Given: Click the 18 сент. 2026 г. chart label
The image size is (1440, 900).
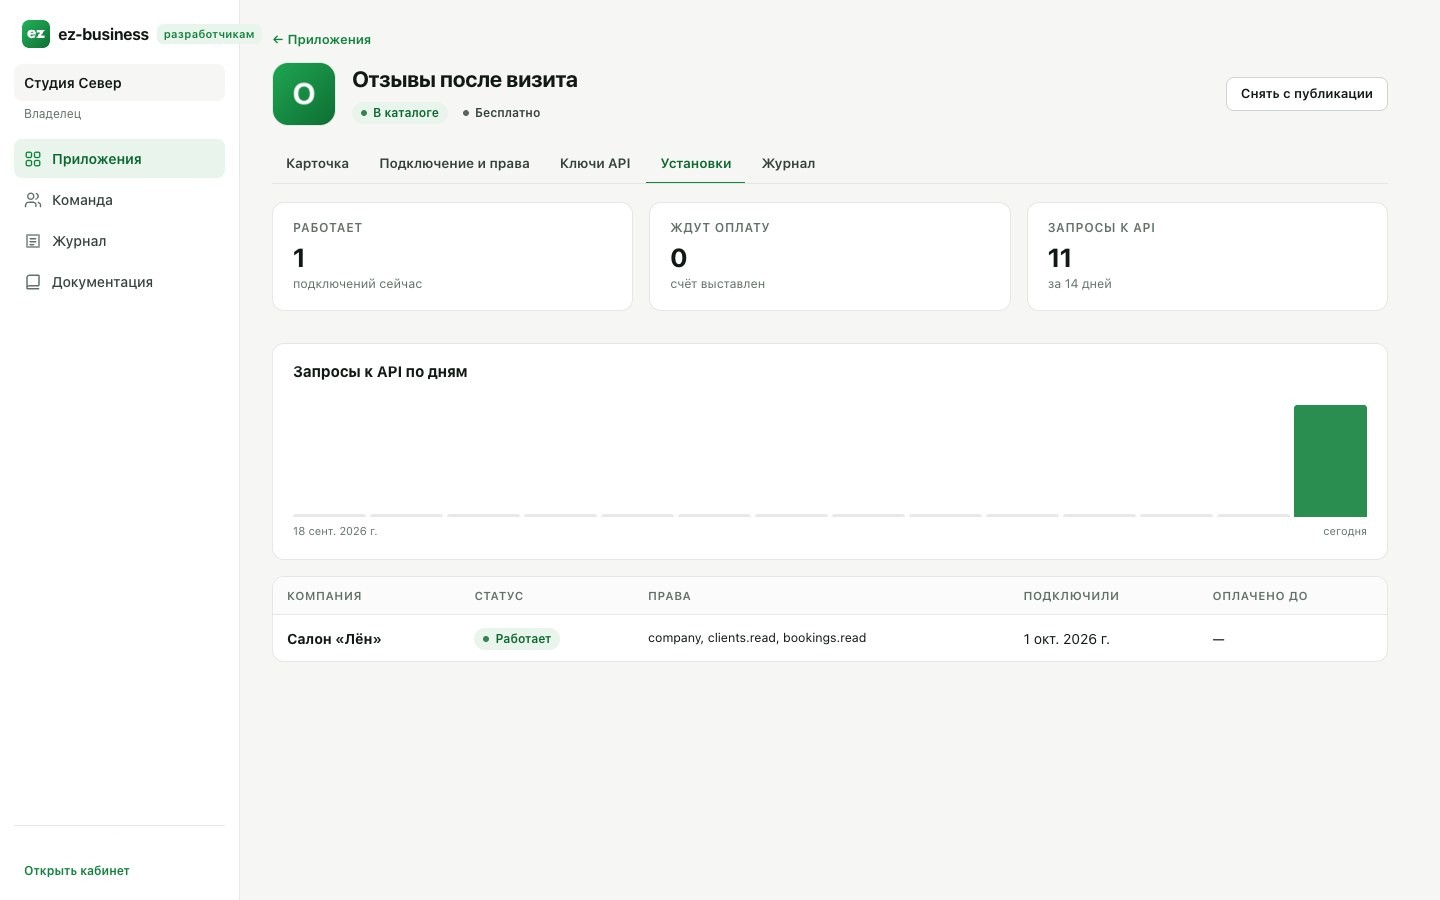Looking at the screenshot, I should [x=335, y=531].
